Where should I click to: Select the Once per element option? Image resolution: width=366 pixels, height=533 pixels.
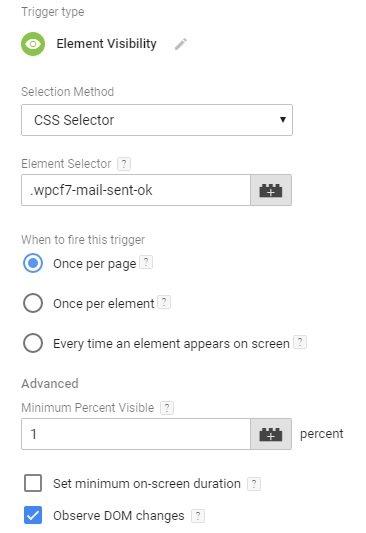pyautogui.click(x=33, y=303)
